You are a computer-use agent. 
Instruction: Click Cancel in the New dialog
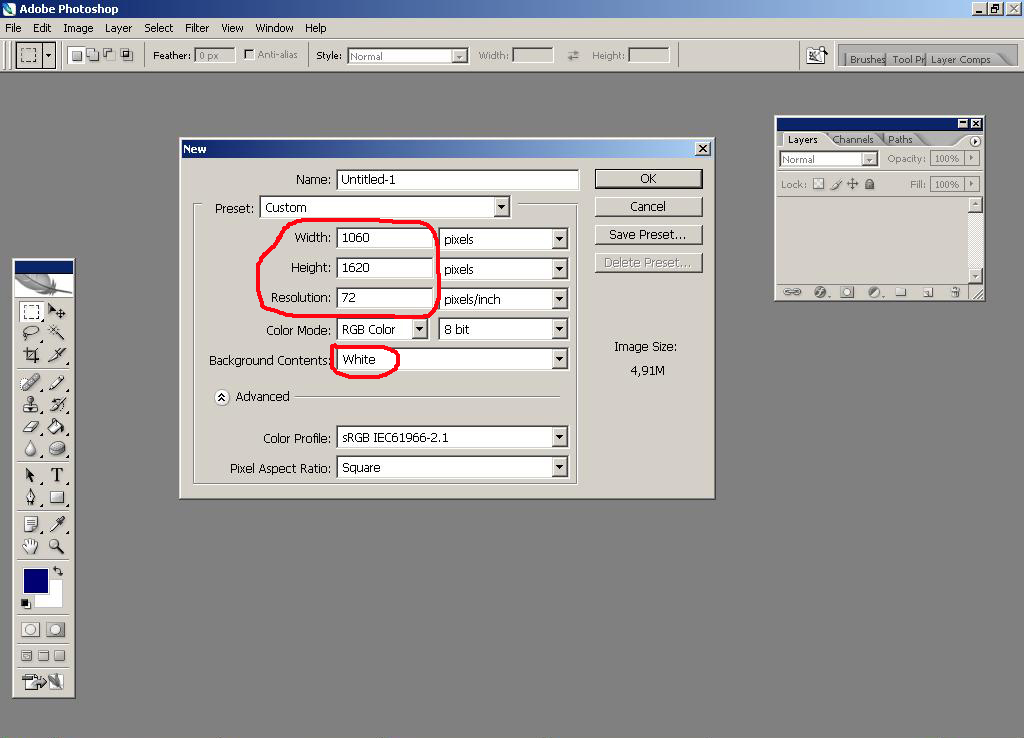click(648, 207)
